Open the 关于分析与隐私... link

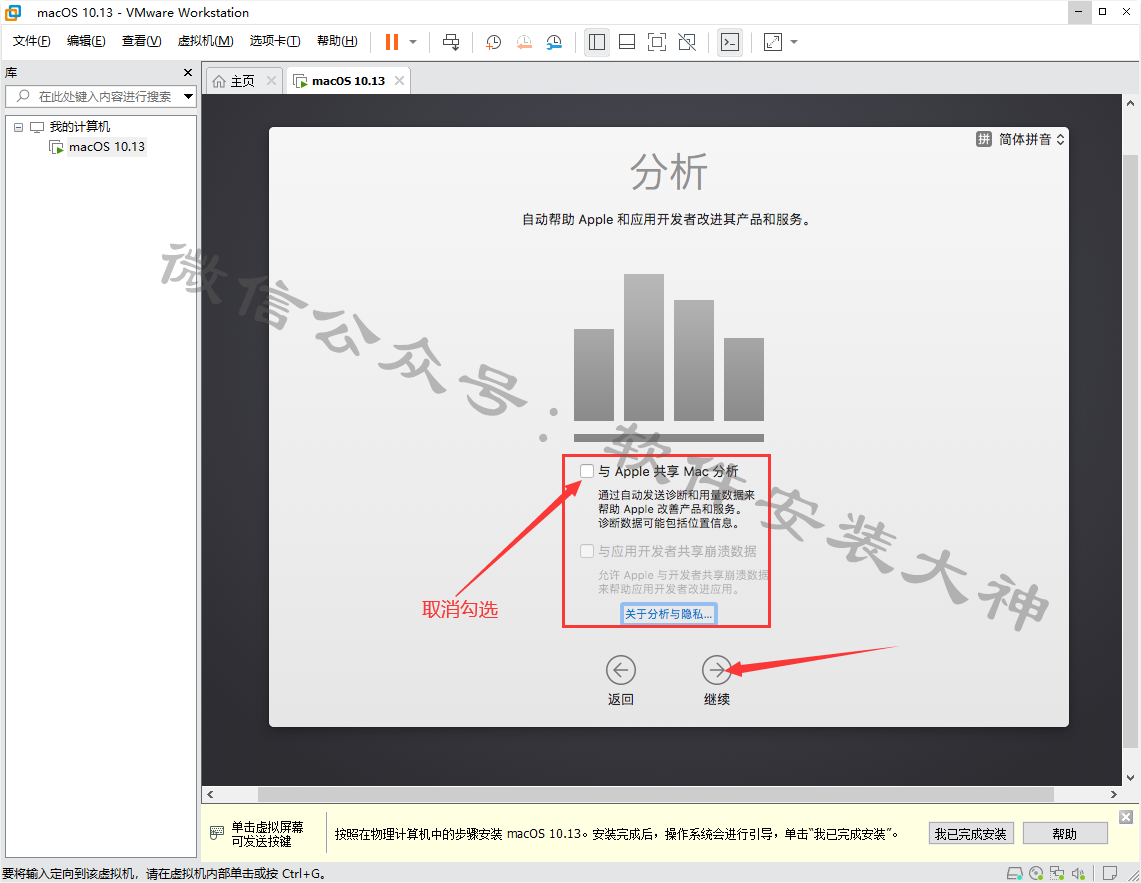(x=669, y=614)
